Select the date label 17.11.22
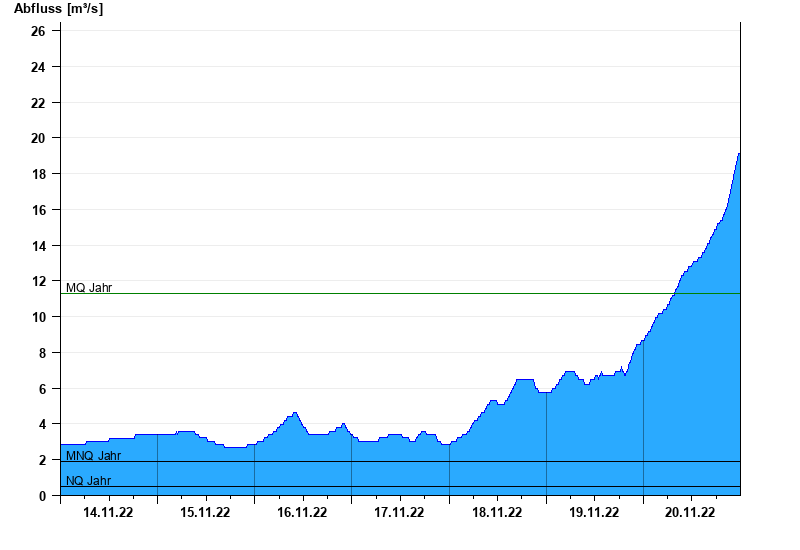 point(399,512)
